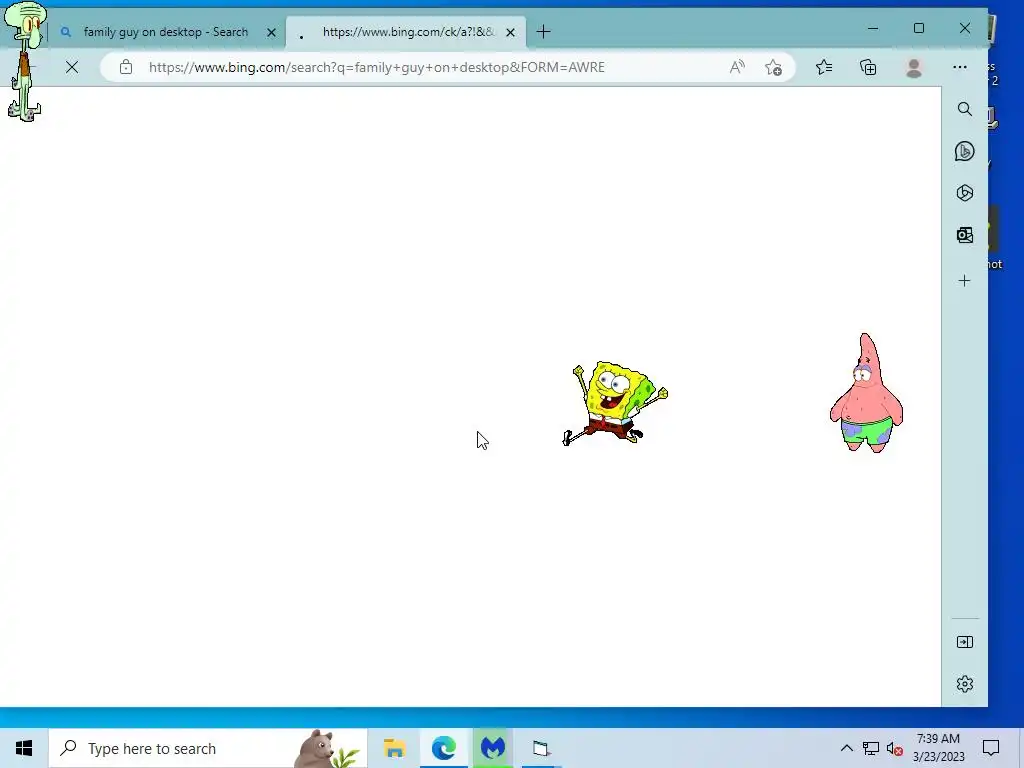Open the browser profile menu
1024x768 pixels.
(x=914, y=67)
